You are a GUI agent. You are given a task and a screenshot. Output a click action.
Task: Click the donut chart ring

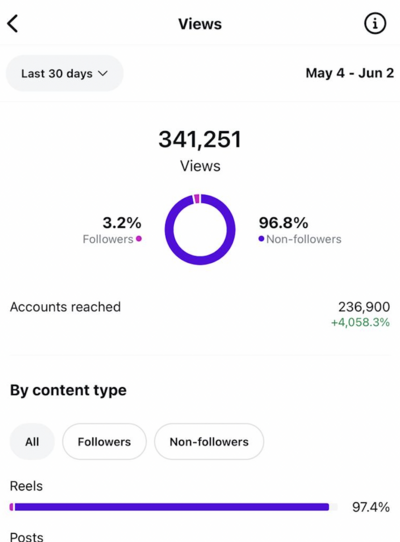click(x=200, y=230)
